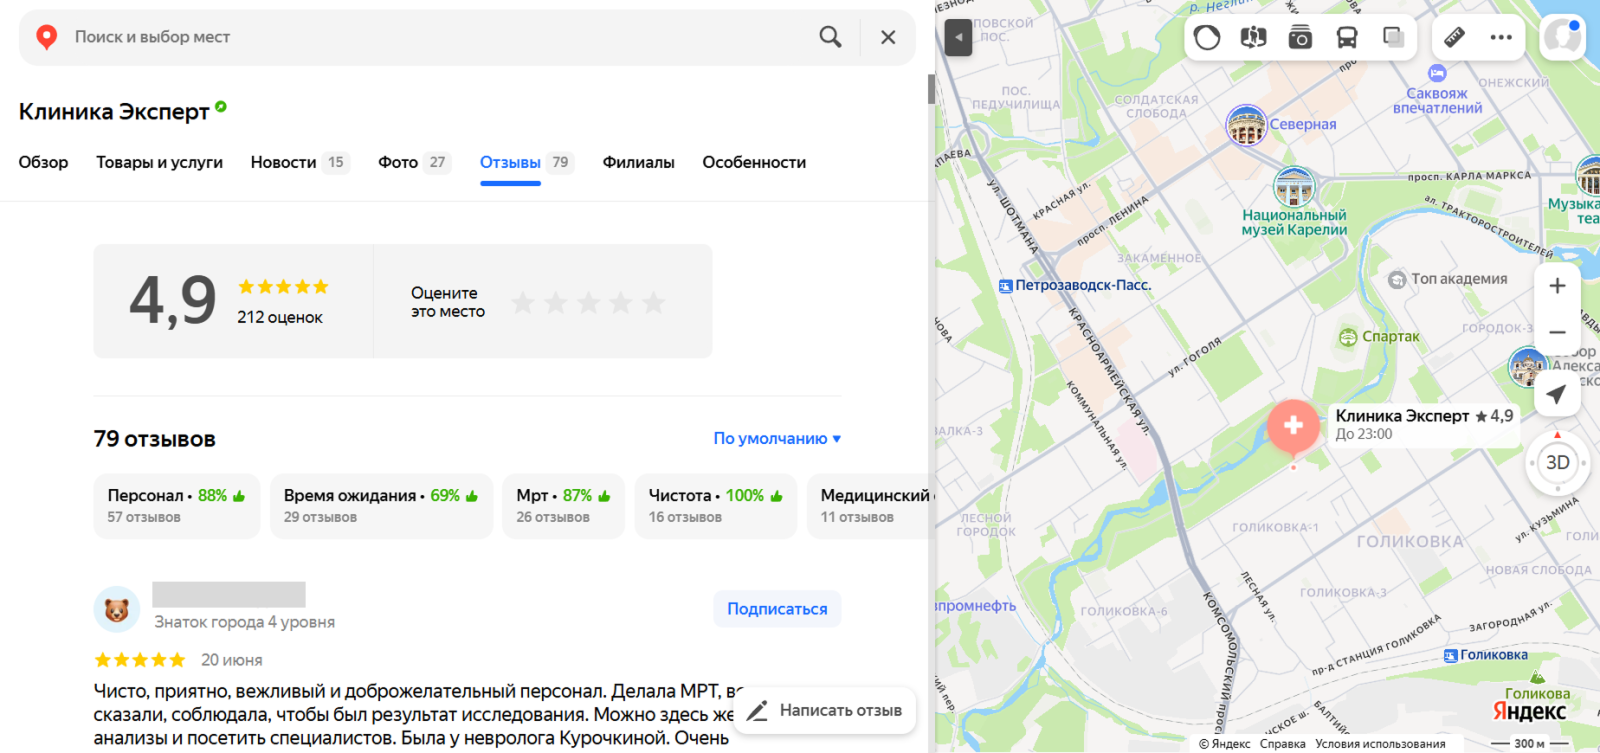Viewport: 1600px width, 753px height.
Task: Click the Написать отзыв button
Action: click(826, 710)
